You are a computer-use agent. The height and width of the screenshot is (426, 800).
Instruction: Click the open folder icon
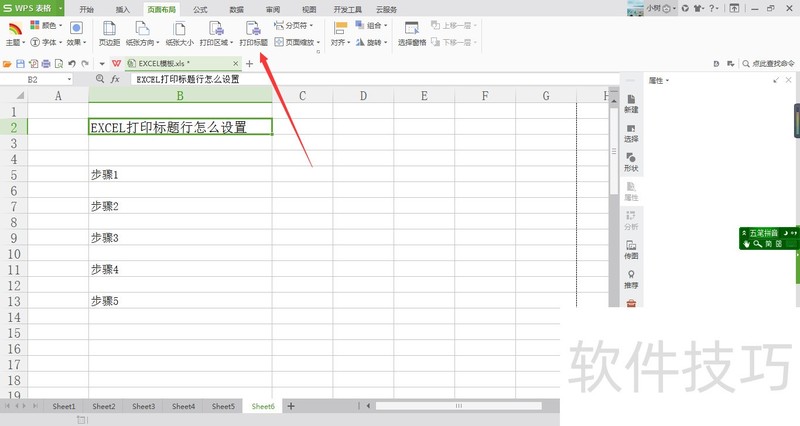[x=7, y=64]
